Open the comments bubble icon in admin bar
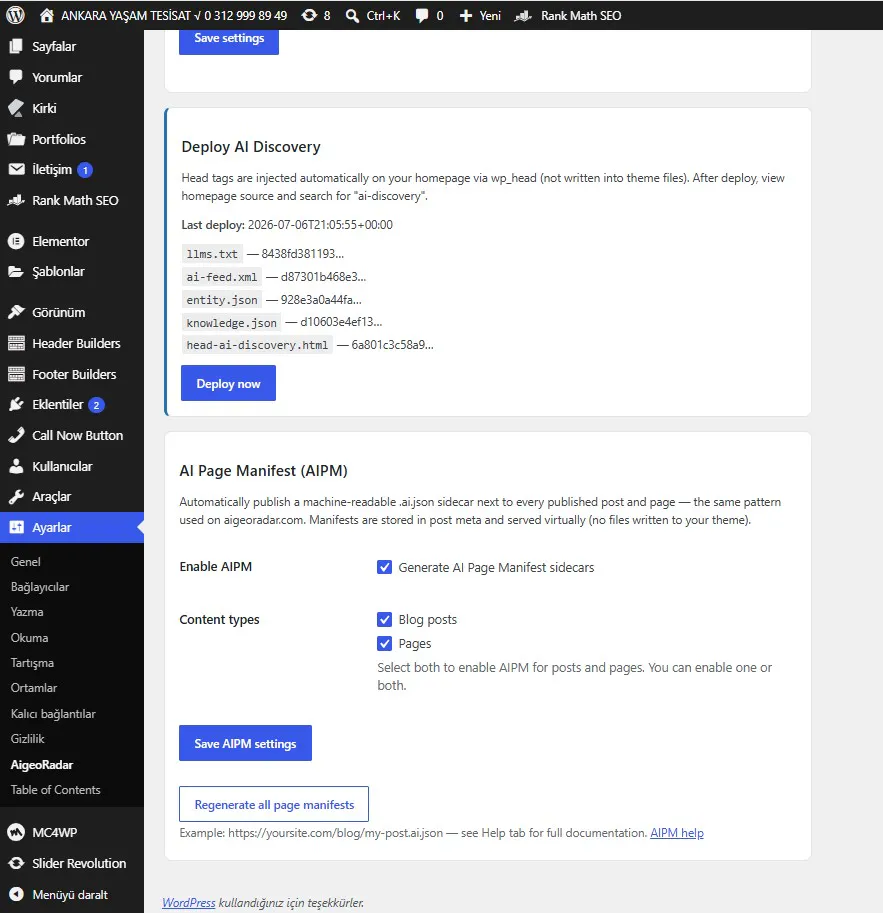This screenshot has width=883, height=913. pyautogui.click(x=422, y=16)
